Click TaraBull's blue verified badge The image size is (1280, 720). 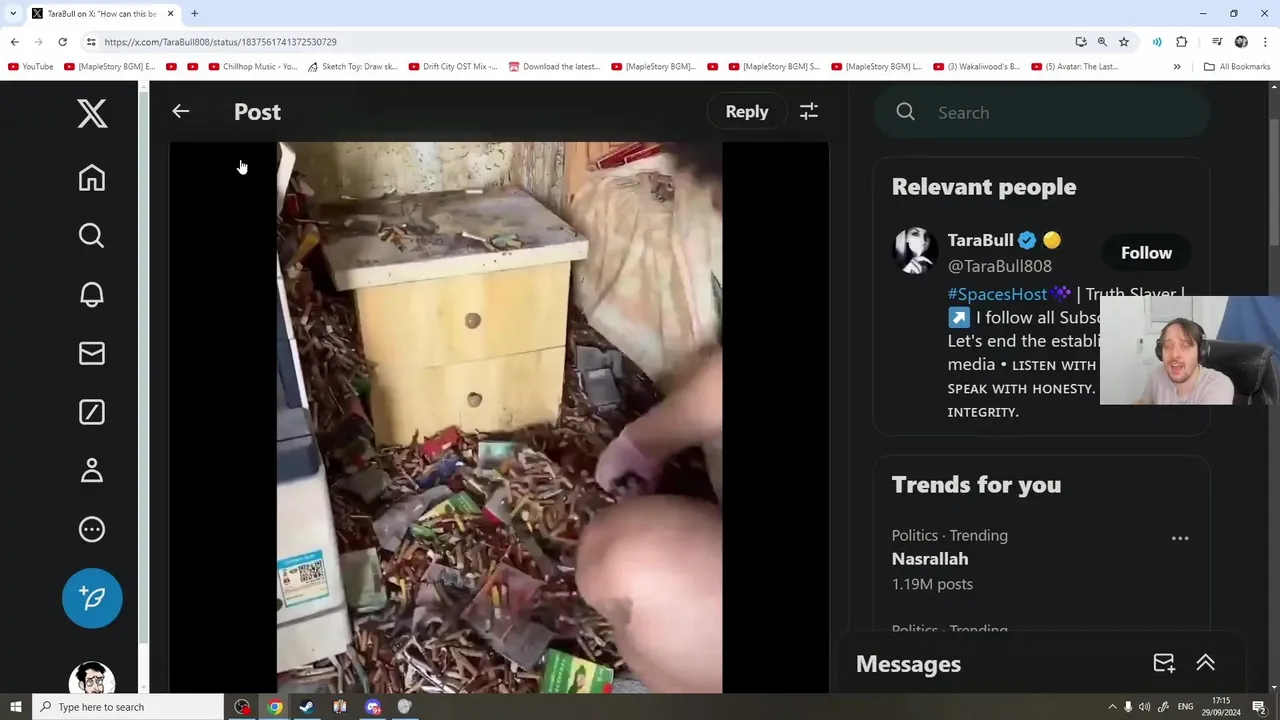[1027, 240]
